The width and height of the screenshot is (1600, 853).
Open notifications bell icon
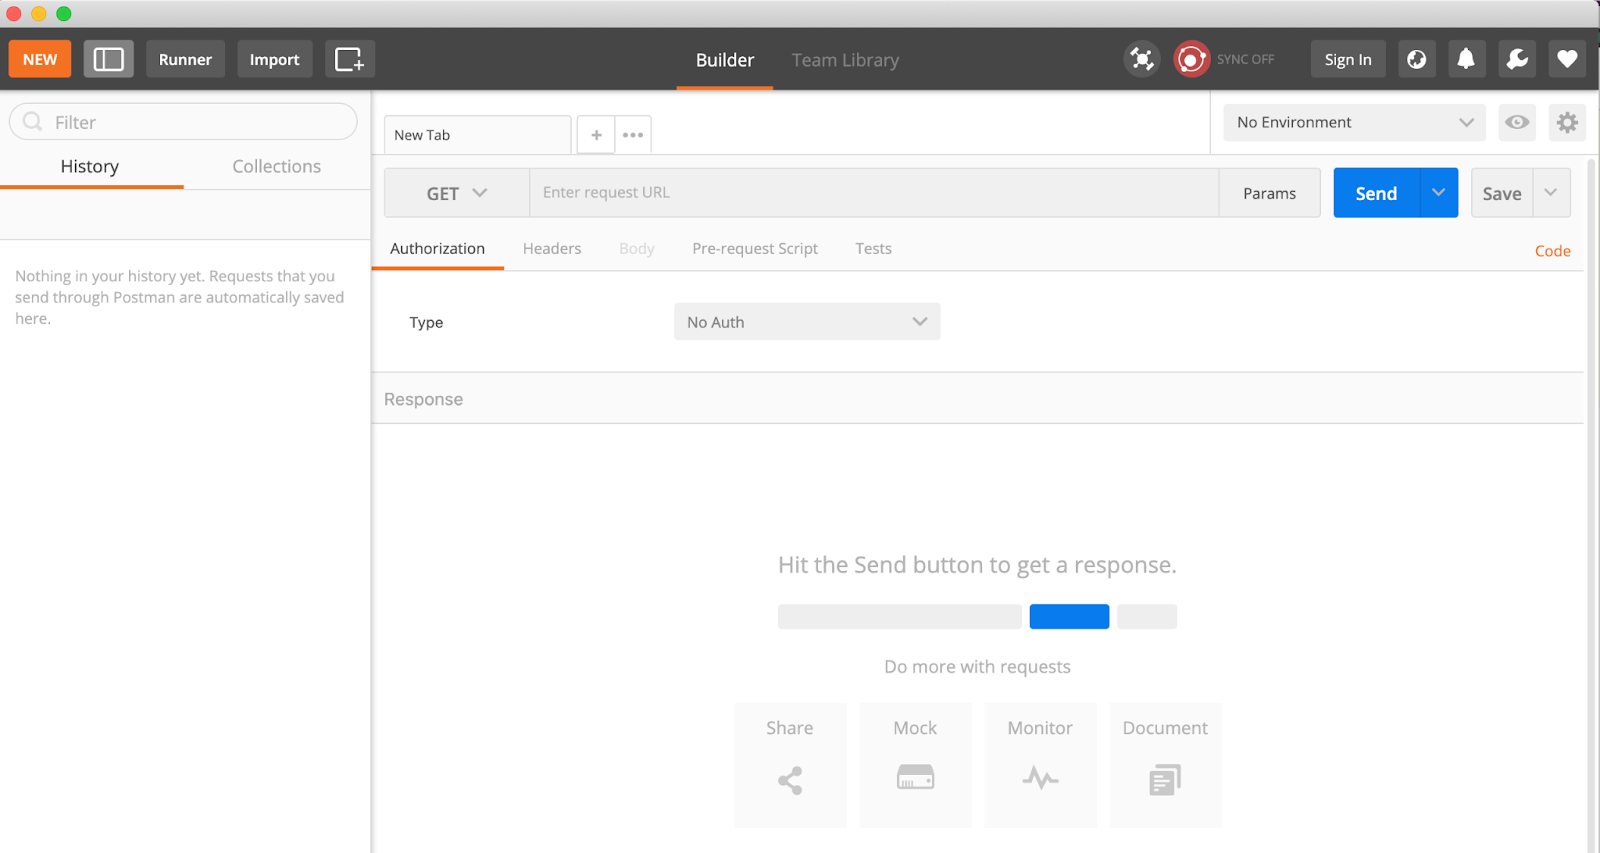coord(1465,59)
